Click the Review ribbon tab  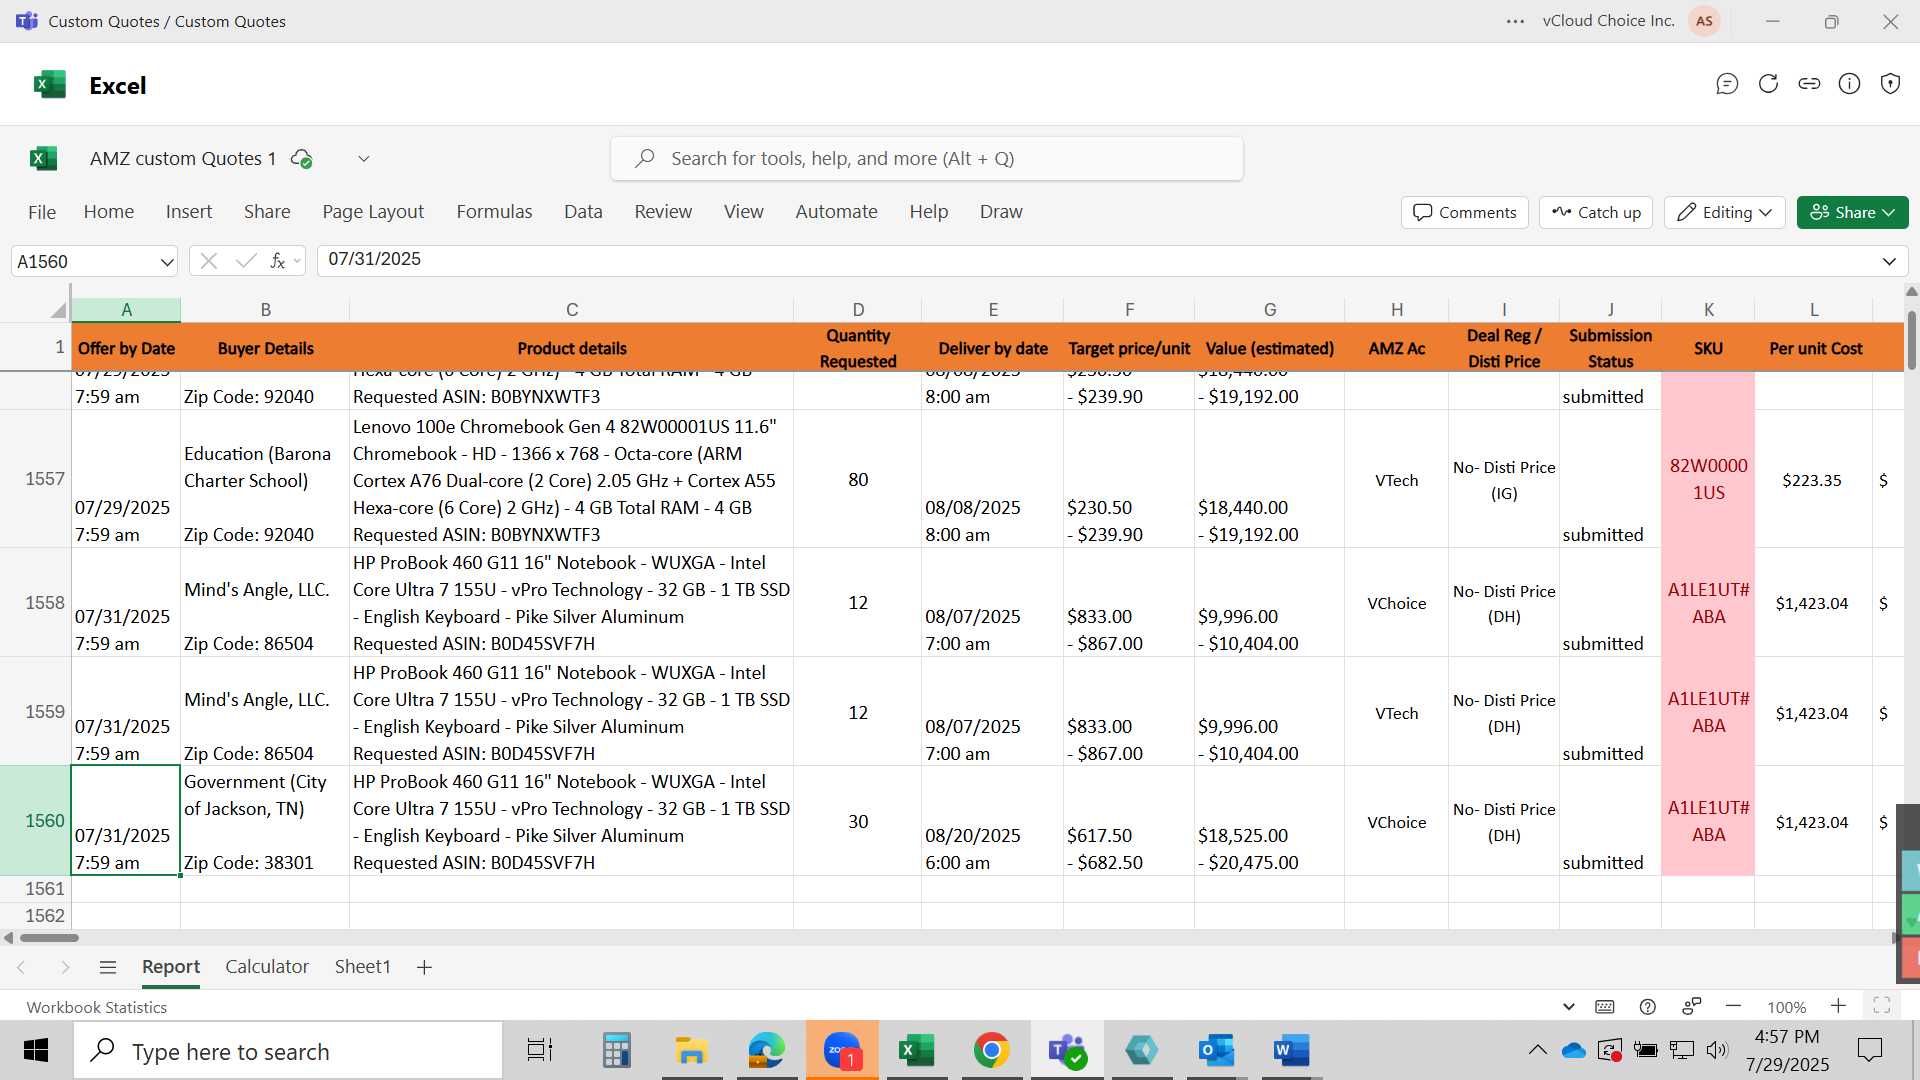coord(663,212)
